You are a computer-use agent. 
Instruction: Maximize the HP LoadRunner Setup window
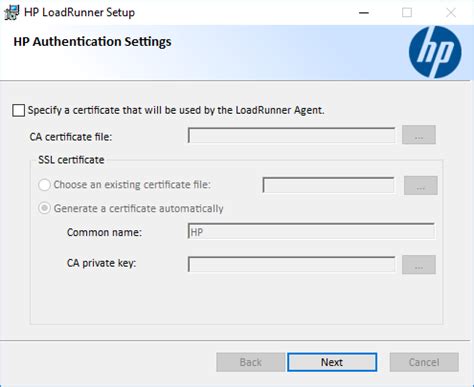[407, 13]
